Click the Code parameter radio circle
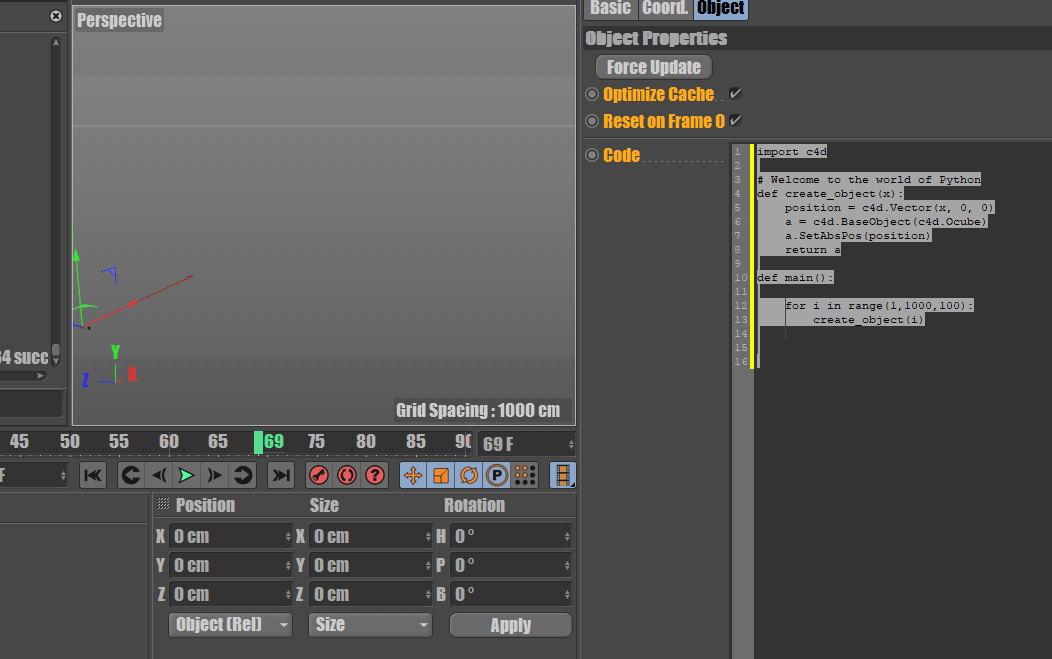The width and height of the screenshot is (1052, 659). [592, 155]
